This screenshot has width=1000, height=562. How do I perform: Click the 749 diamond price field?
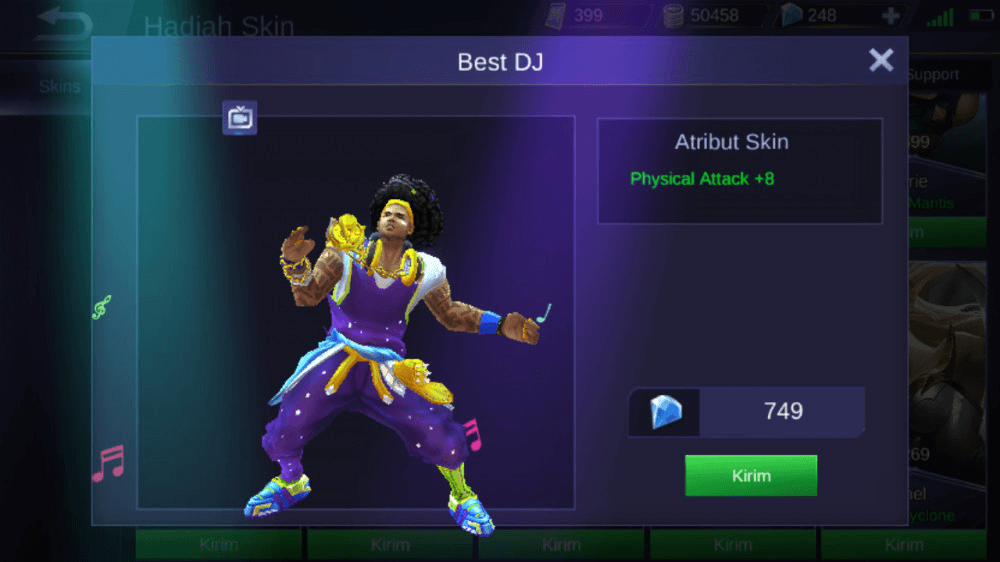pyautogui.click(x=746, y=411)
